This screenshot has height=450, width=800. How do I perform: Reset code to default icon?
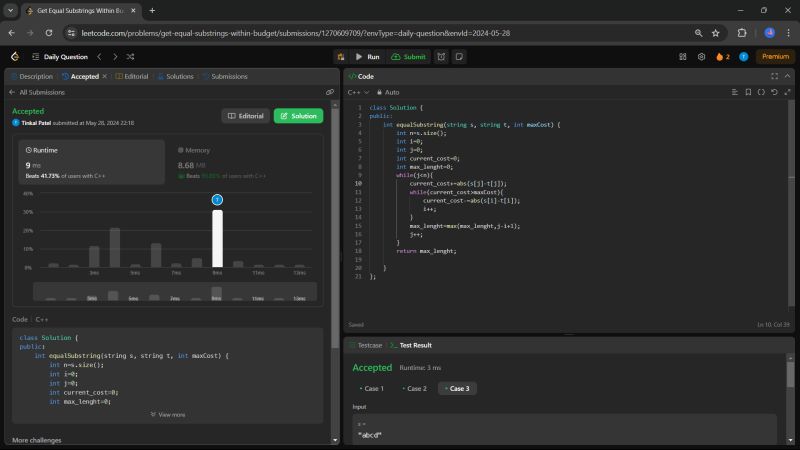pos(773,92)
